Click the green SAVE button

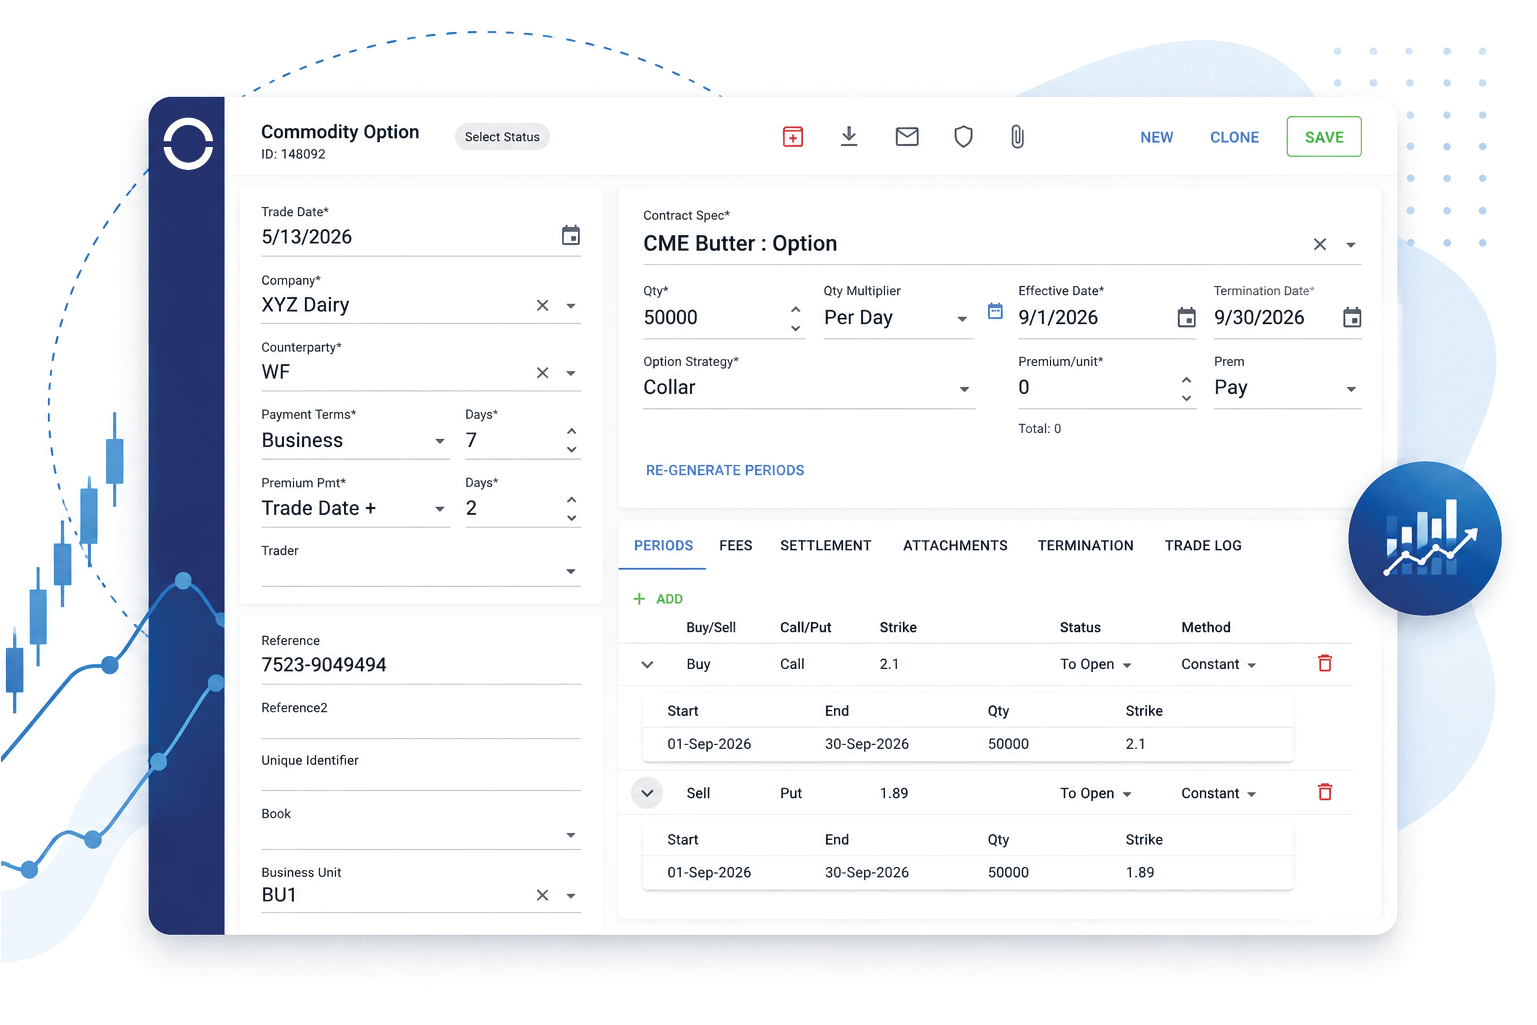click(x=1324, y=137)
